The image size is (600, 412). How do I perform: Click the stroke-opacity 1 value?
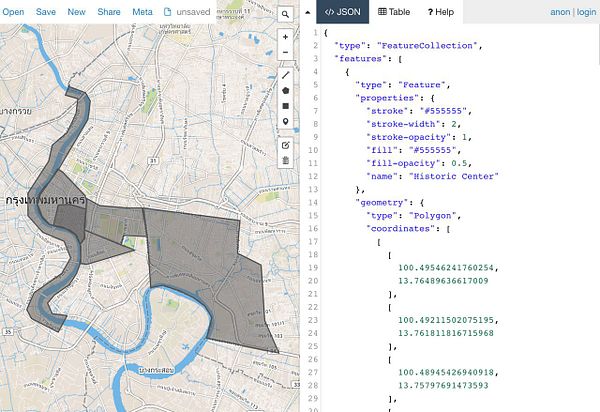click(x=465, y=137)
